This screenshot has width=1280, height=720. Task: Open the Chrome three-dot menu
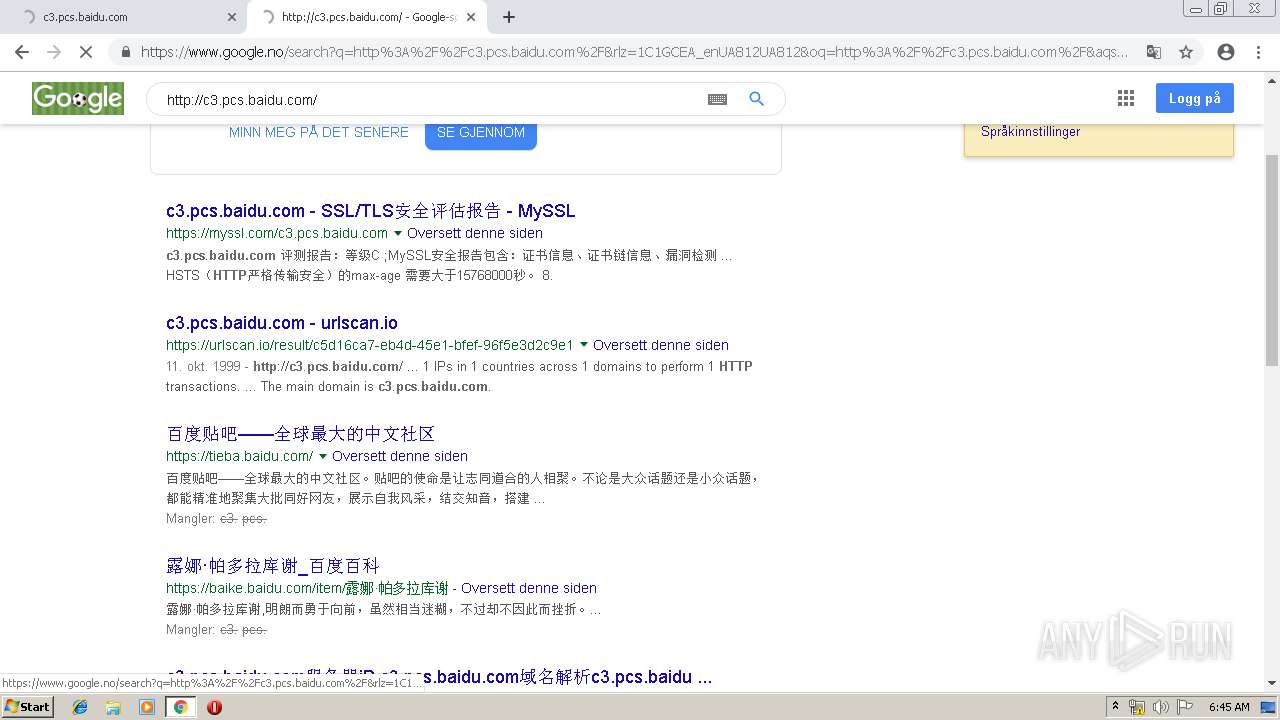click(x=1258, y=52)
